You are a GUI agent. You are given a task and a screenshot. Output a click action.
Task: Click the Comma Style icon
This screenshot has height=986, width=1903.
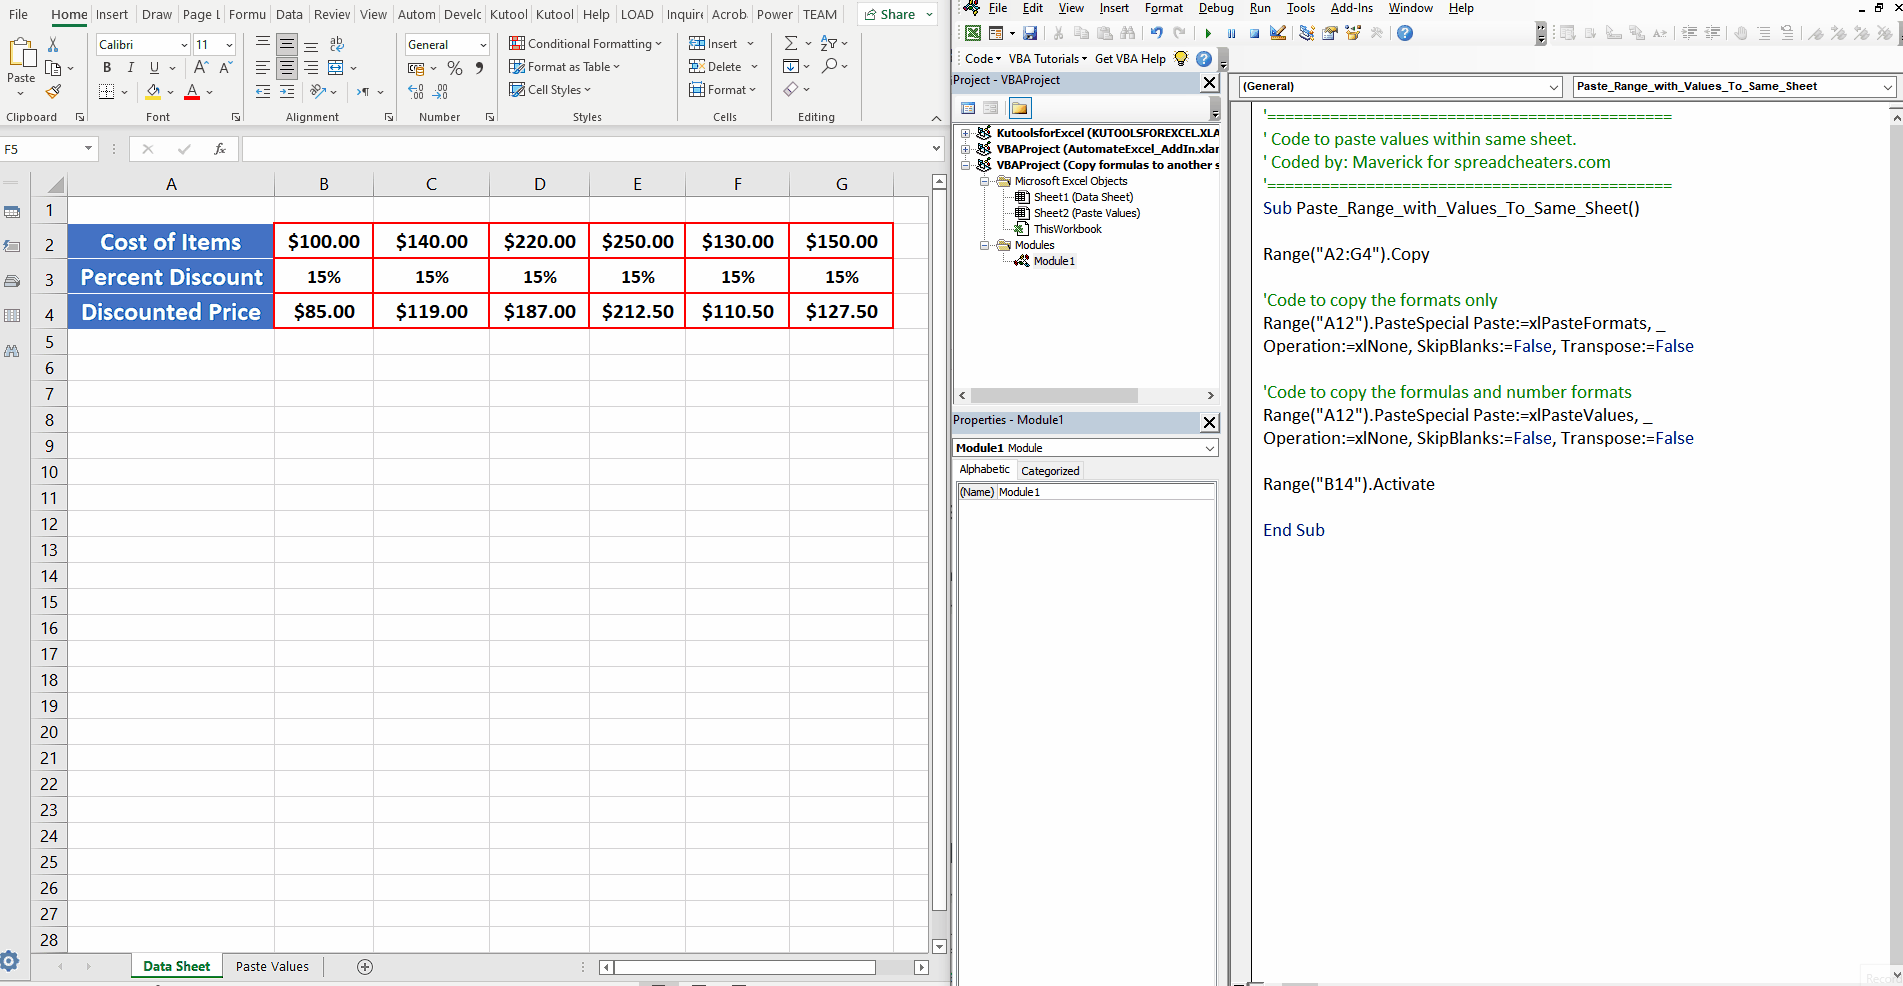click(x=479, y=68)
